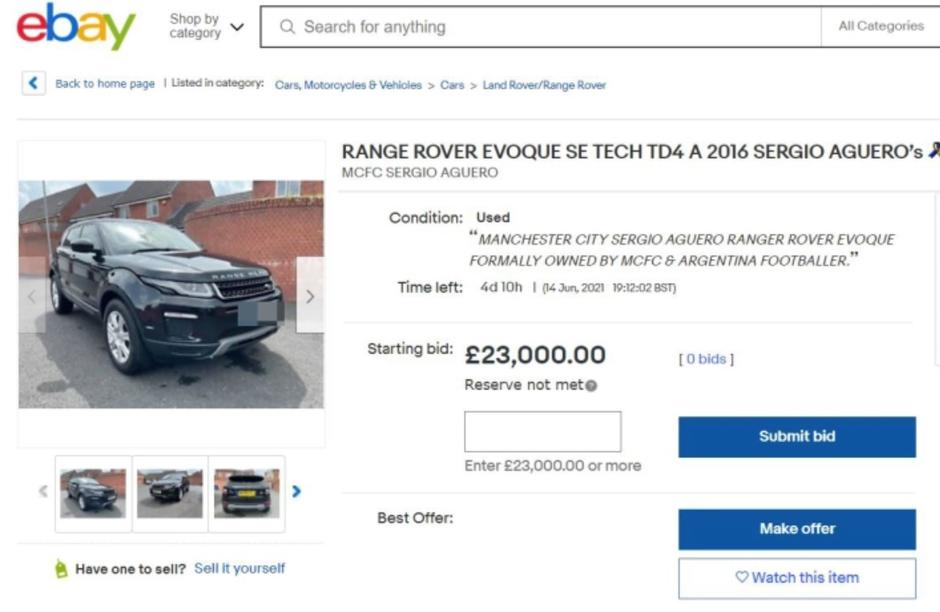Click the search magnifier icon
The height and width of the screenshot is (612, 940).
click(287, 27)
